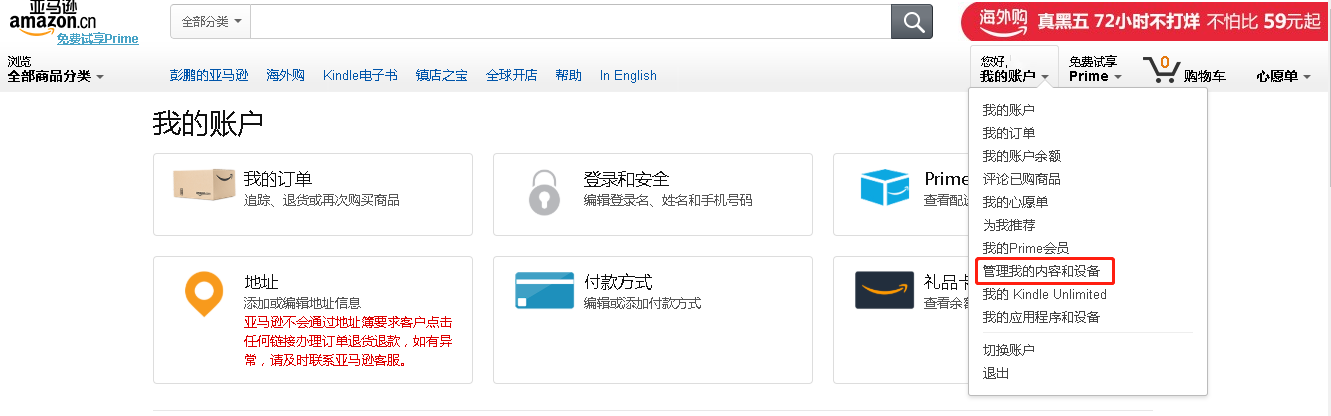Select 我的 Kindle Unlimited menu entry
1331x416 pixels.
[1044, 294]
